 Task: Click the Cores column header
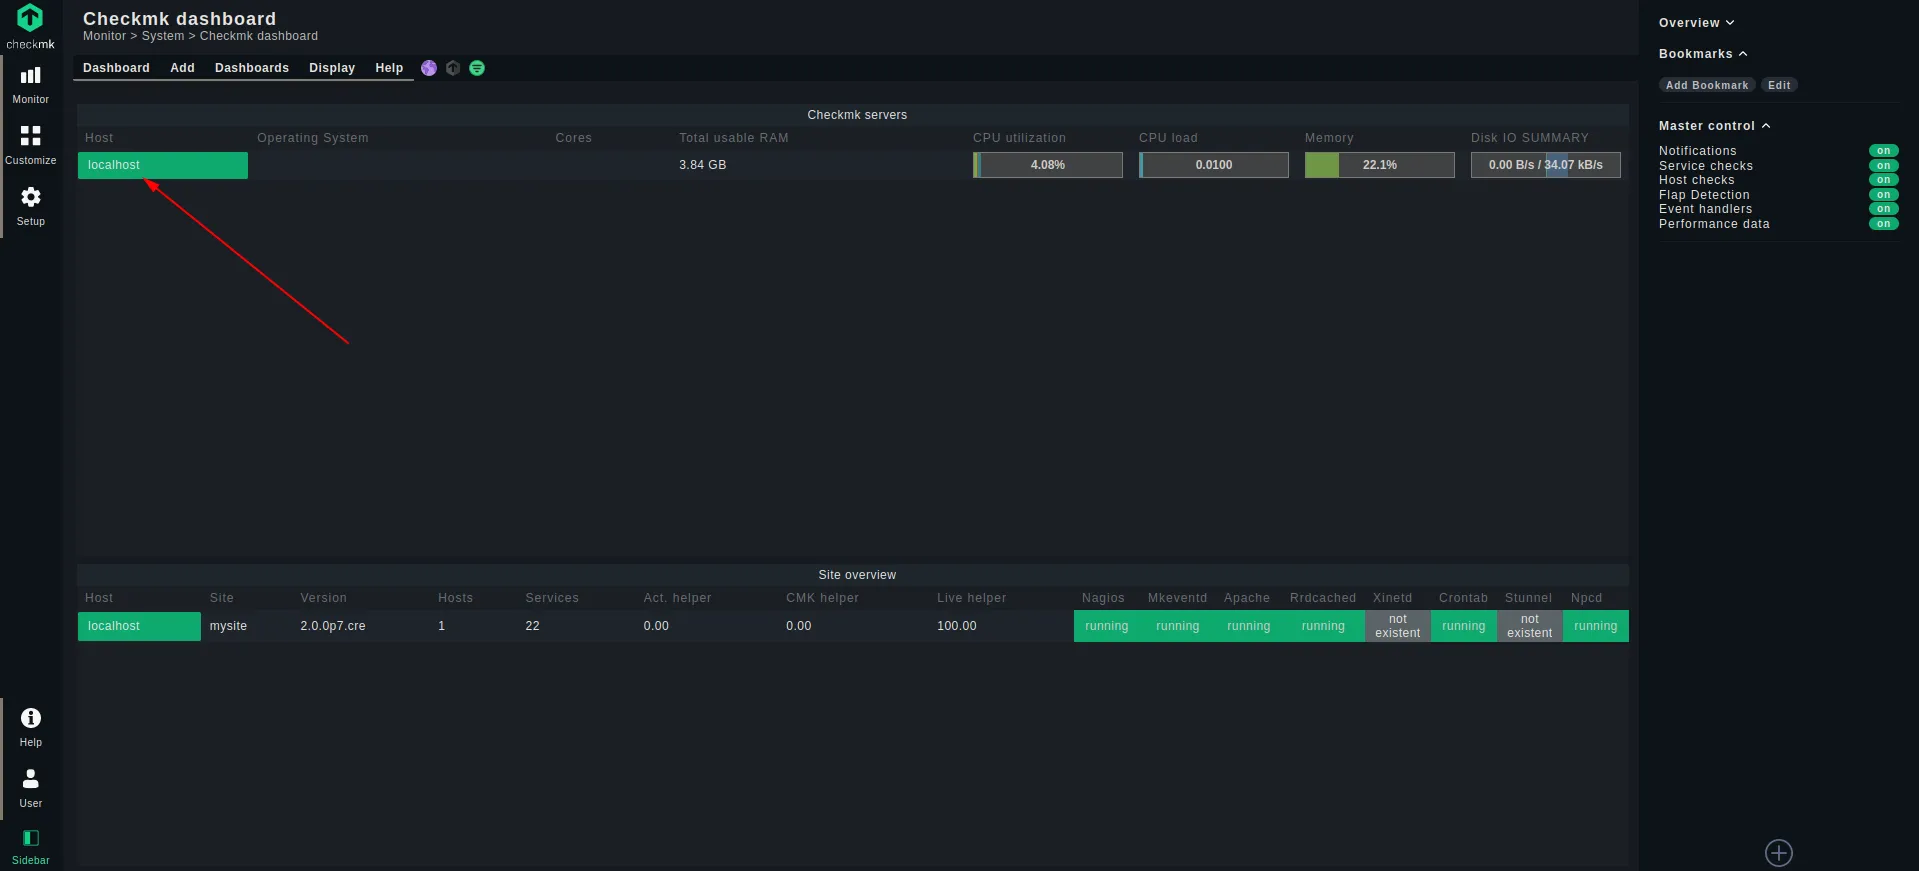574,138
